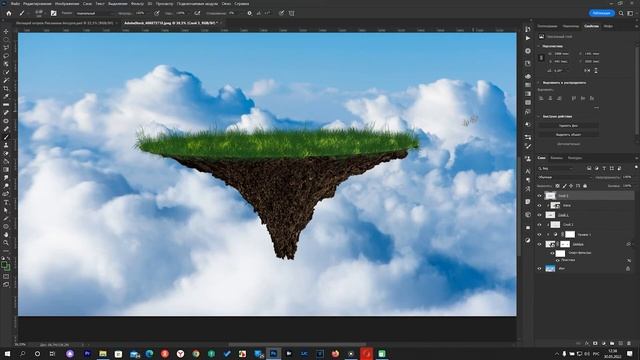Click the Select Subject quick action button
The height and width of the screenshot is (360, 640).
coord(568,134)
